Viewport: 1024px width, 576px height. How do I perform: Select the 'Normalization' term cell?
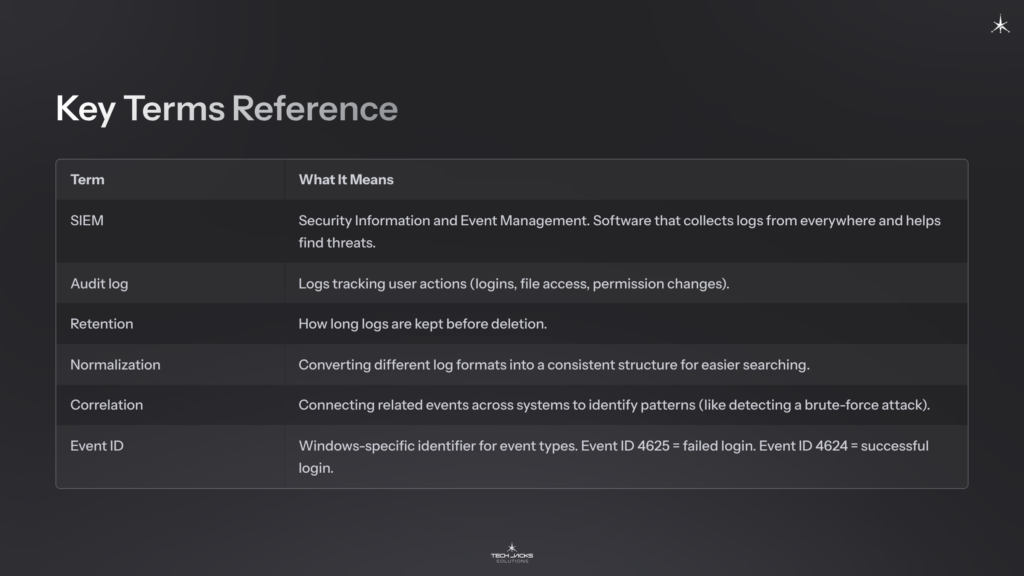pos(114,364)
